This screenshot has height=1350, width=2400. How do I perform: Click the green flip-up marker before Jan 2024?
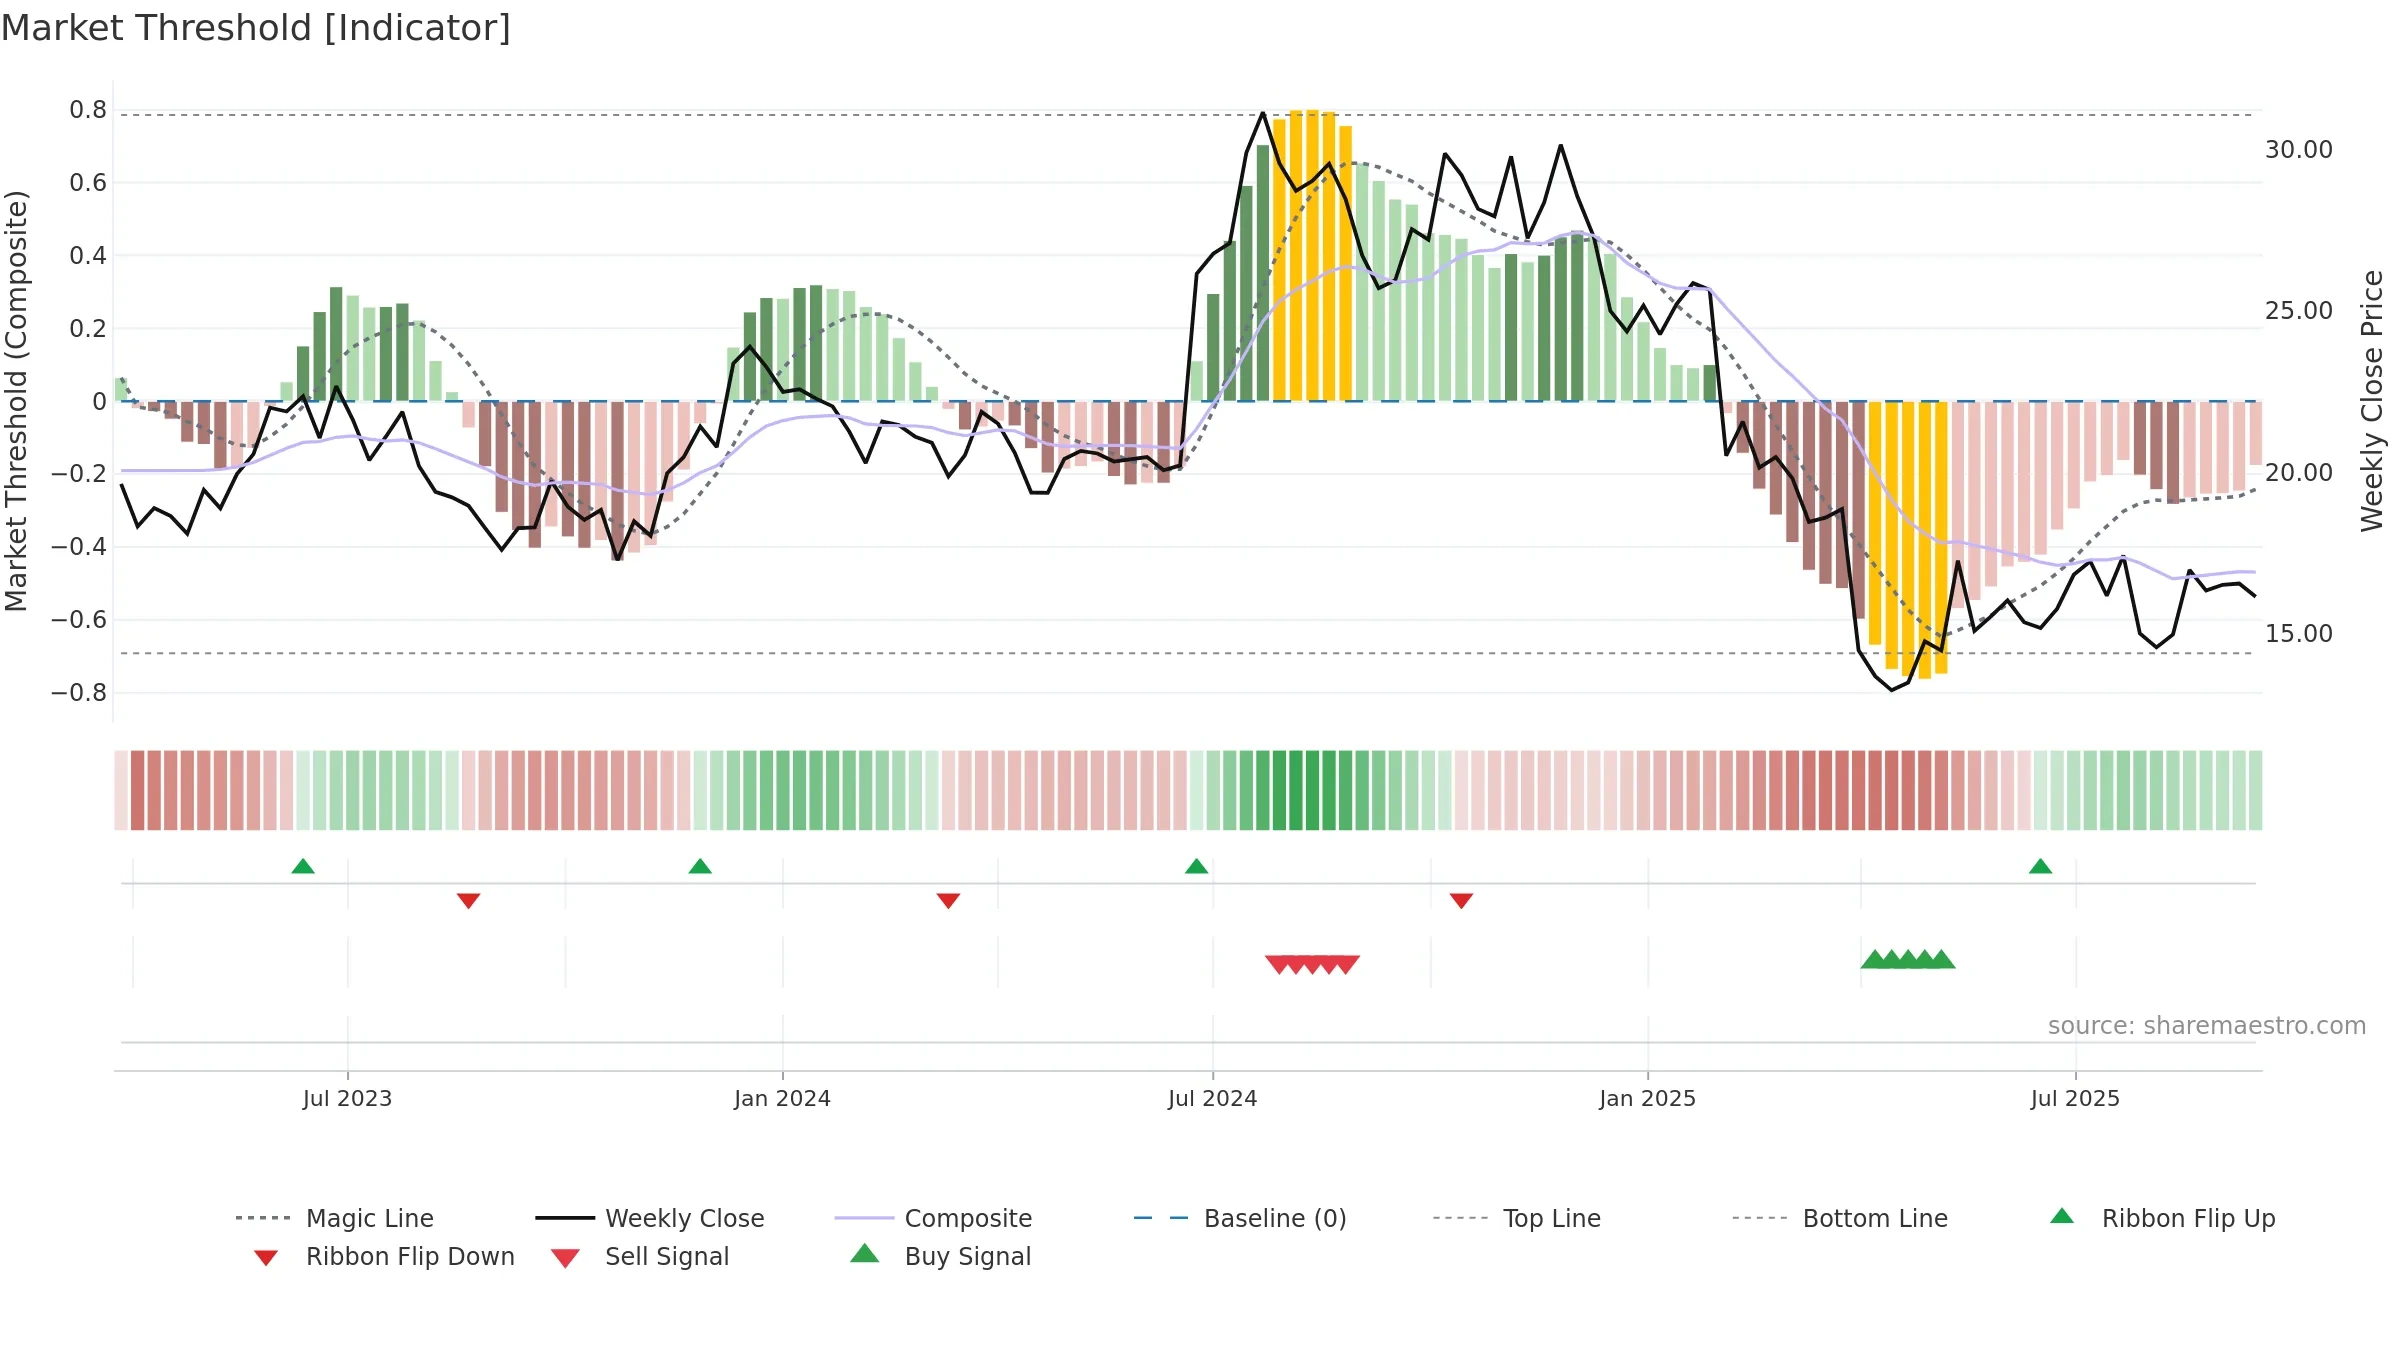[700, 866]
